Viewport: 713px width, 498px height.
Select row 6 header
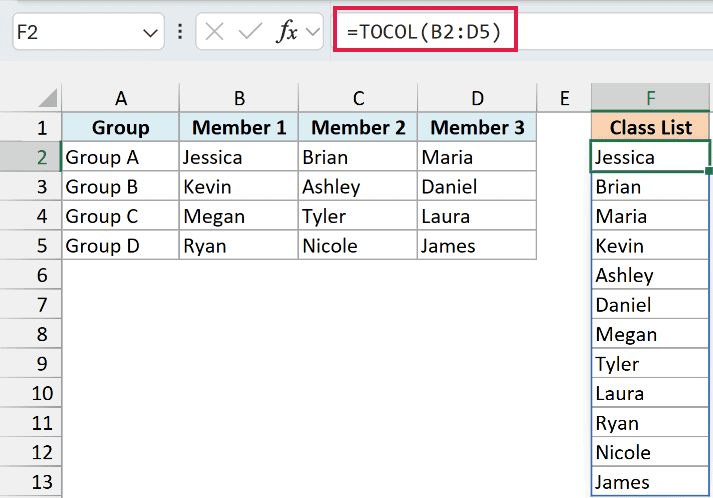(30, 275)
